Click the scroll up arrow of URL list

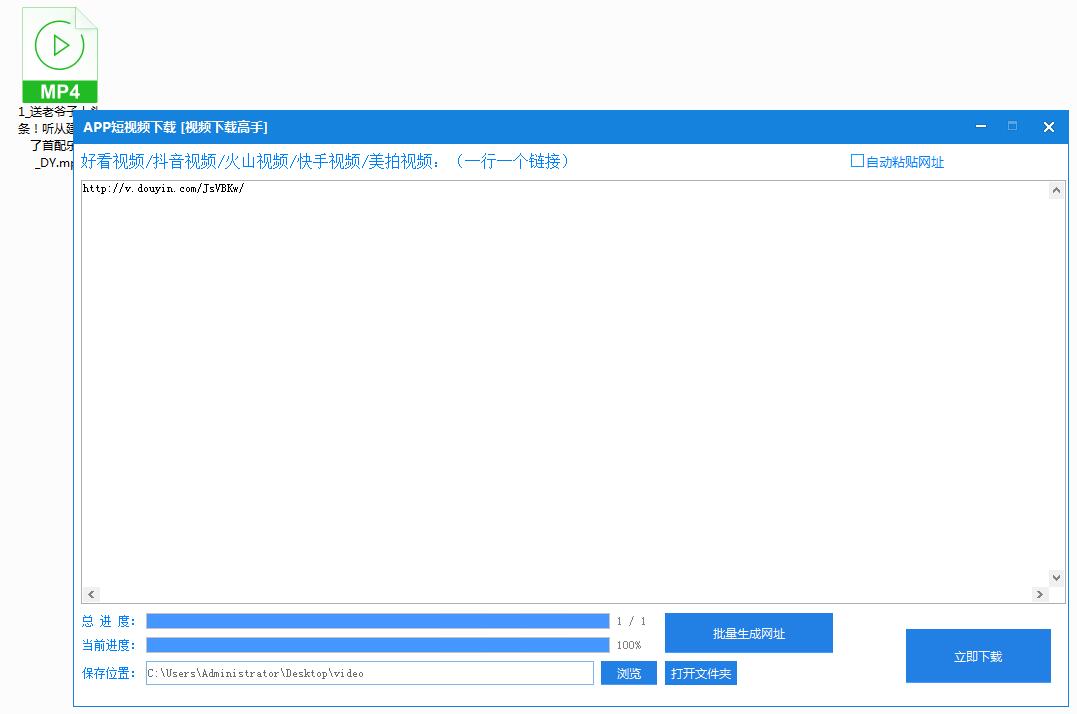[1056, 190]
